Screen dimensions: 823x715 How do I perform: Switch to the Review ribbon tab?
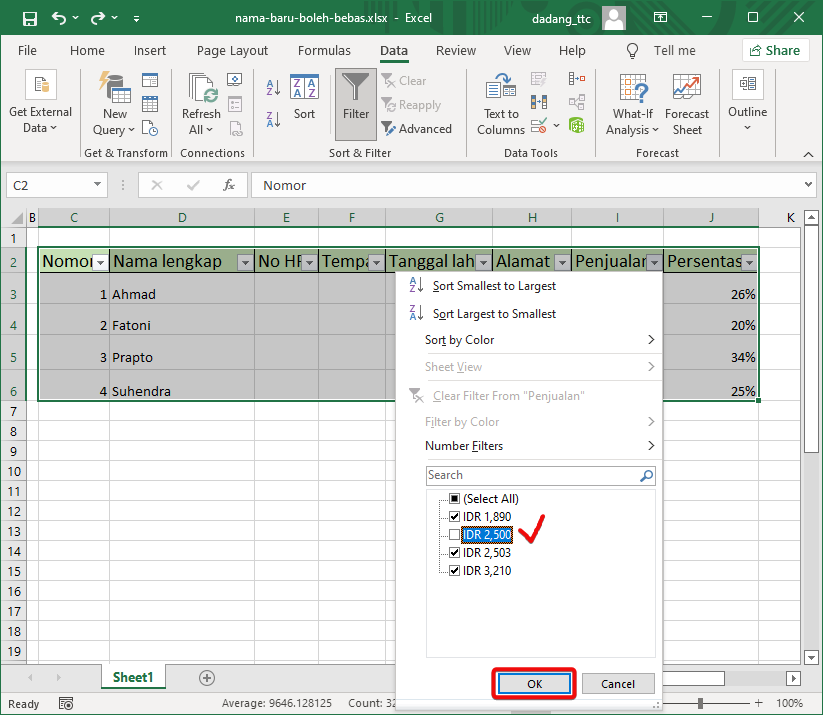pyautogui.click(x=455, y=50)
